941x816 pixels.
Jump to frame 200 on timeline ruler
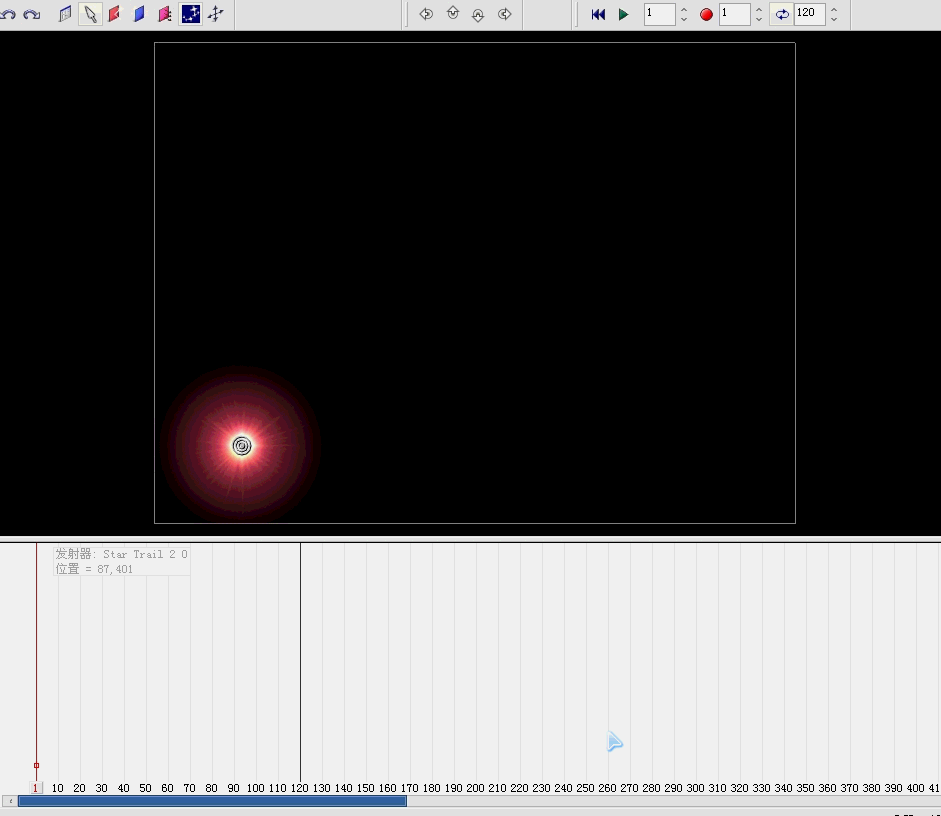coord(475,788)
